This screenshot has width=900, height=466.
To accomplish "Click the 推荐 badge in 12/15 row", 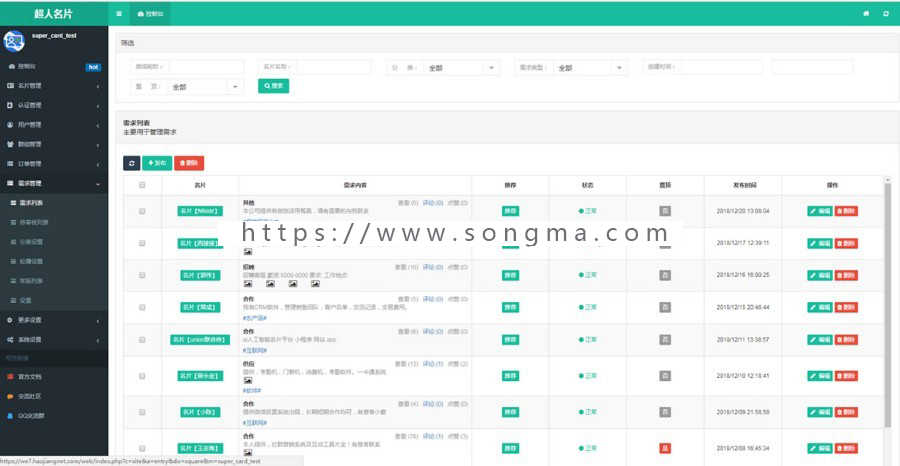I will pos(510,307).
